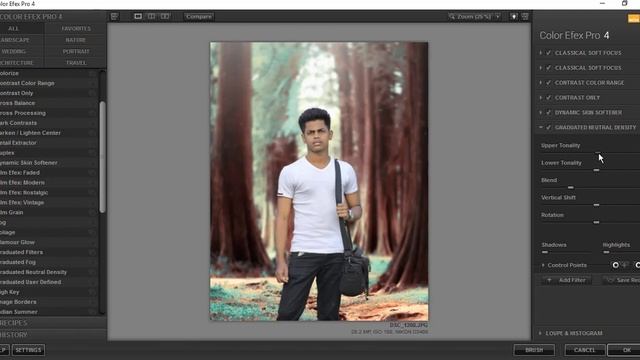Click the Vertical Shift slider handle
The height and width of the screenshot is (360, 640).
(x=596, y=205)
